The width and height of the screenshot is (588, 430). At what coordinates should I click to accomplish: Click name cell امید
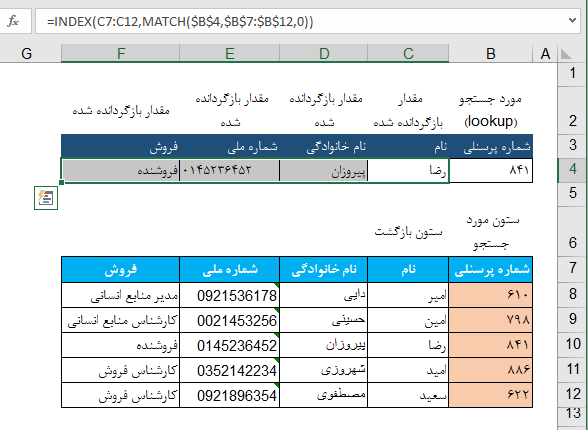(408, 370)
